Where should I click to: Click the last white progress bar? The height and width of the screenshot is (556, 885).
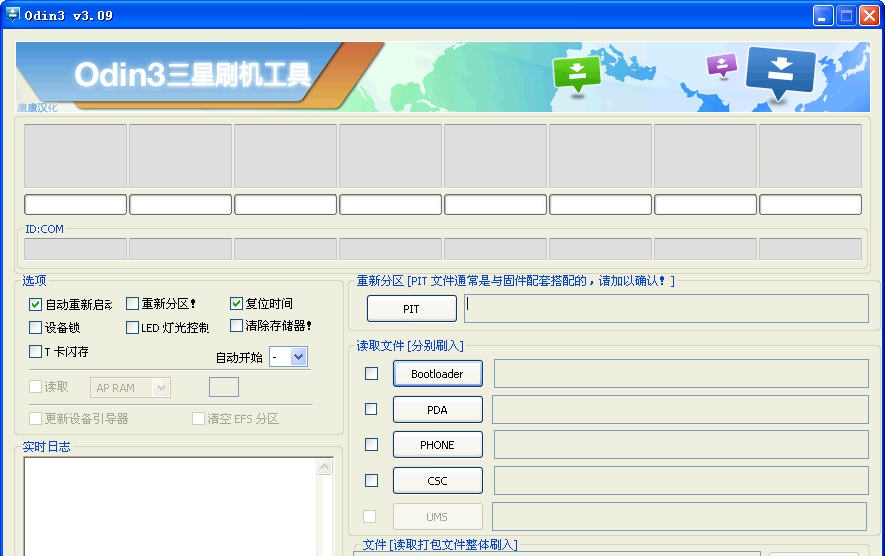pyautogui.click(x=810, y=204)
